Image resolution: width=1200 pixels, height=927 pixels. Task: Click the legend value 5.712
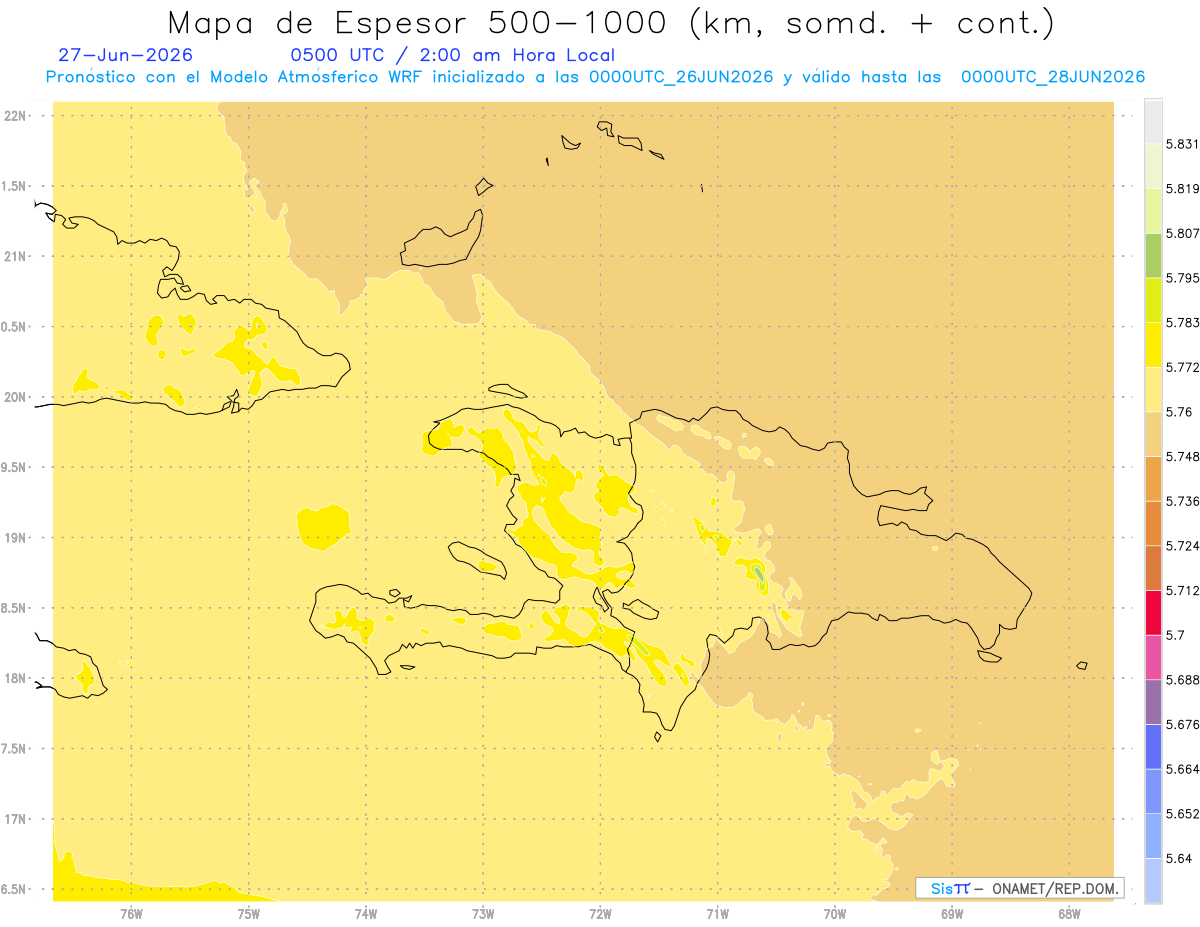1182,591
